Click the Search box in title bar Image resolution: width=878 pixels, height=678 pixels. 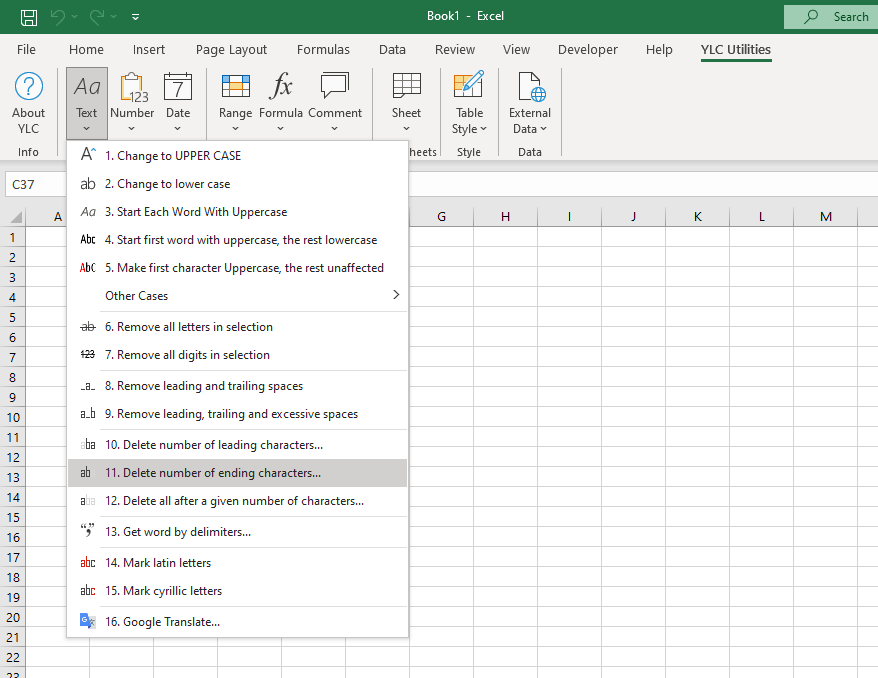(x=830, y=16)
